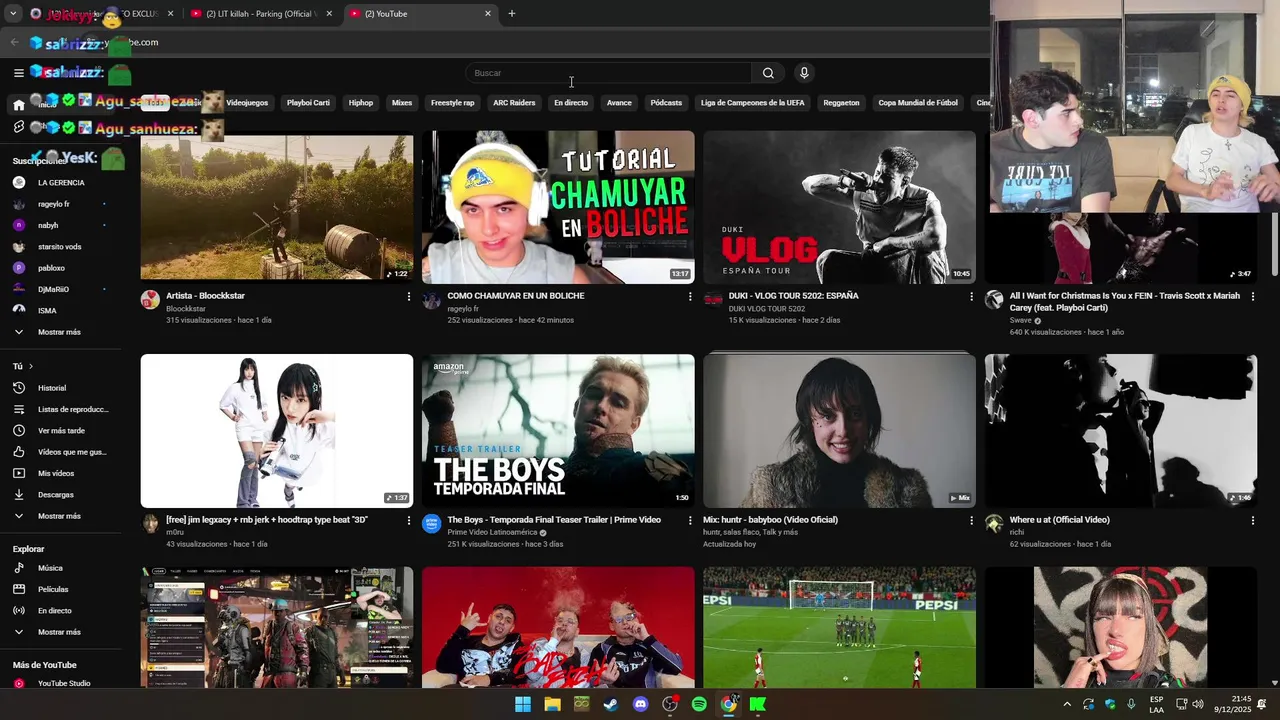Viewport: 1280px width, 720px height.
Task: Open Where u at (Official Video) title
Action: point(1059,520)
